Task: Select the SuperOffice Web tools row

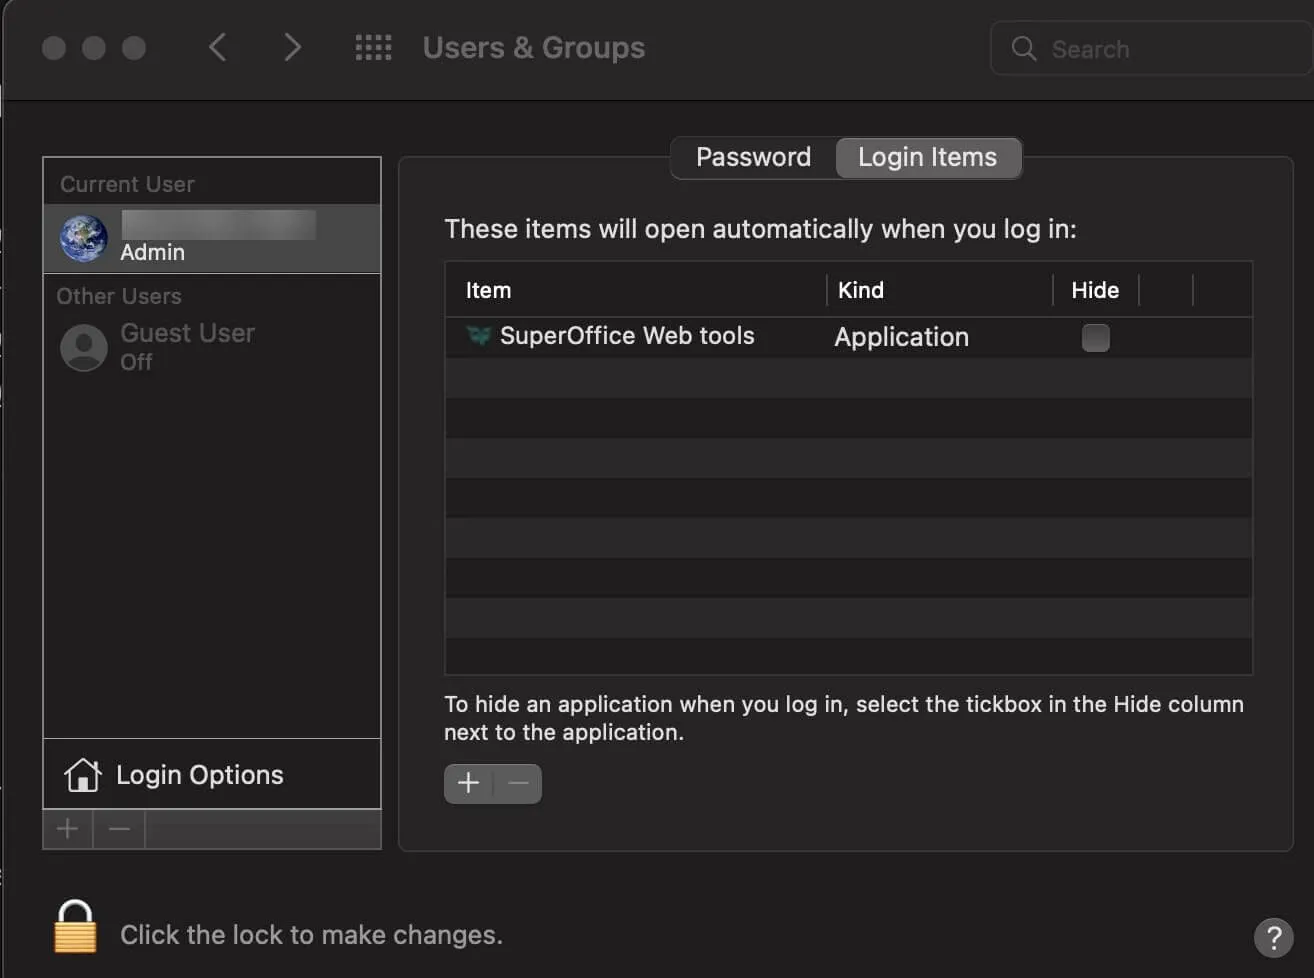Action: pyautogui.click(x=627, y=337)
